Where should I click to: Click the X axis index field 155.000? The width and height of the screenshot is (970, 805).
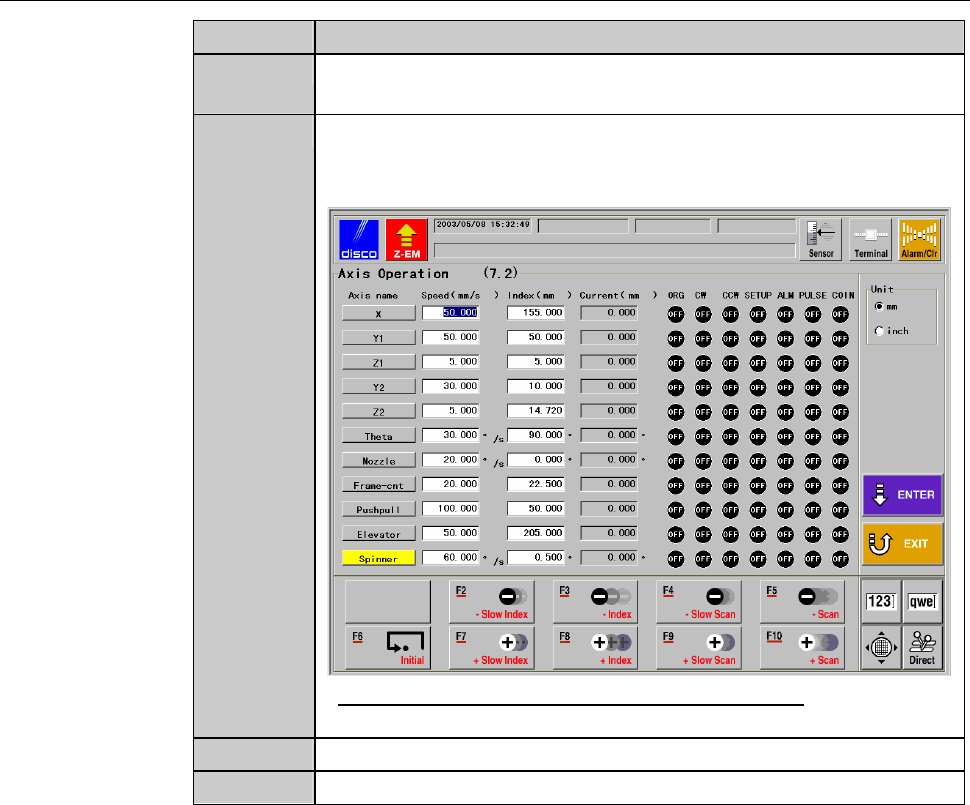point(536,312)
